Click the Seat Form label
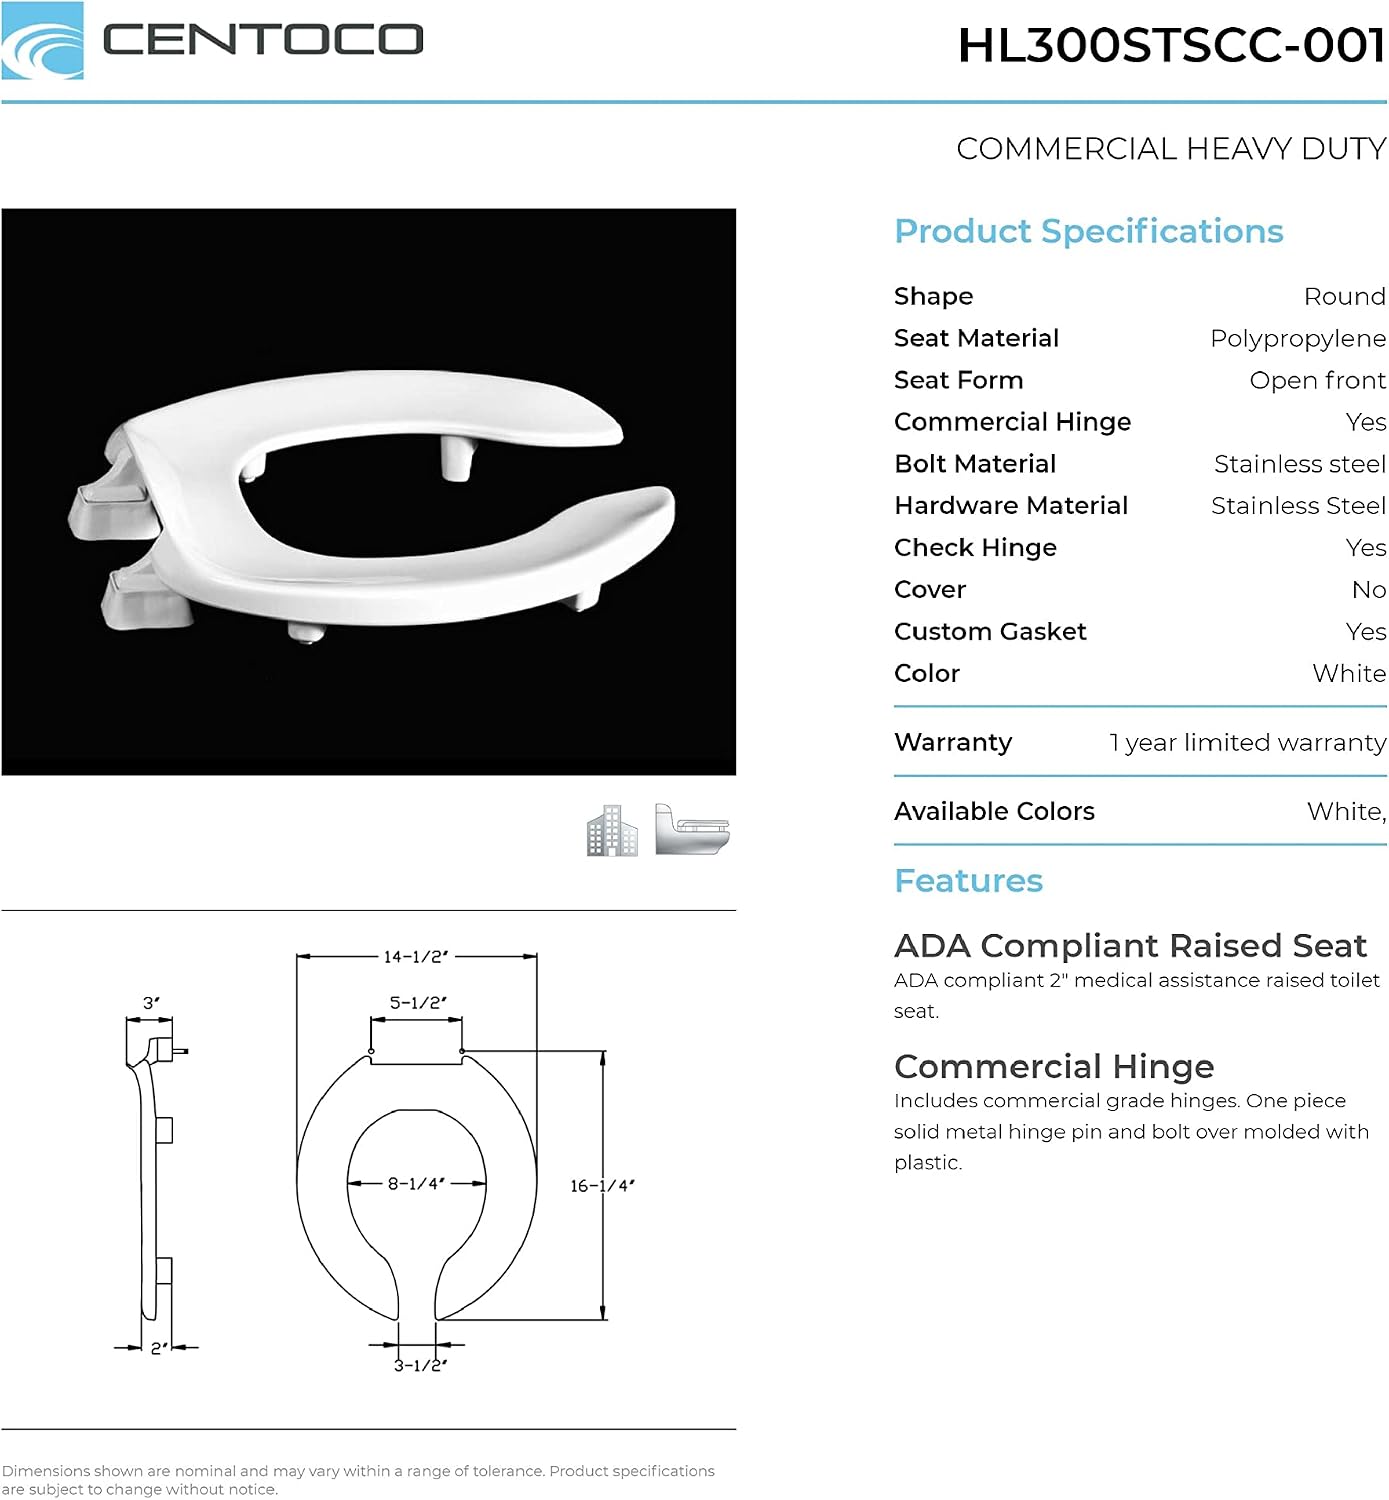1389x1500 pixels. pyautogui.click(x=958, y=380)
